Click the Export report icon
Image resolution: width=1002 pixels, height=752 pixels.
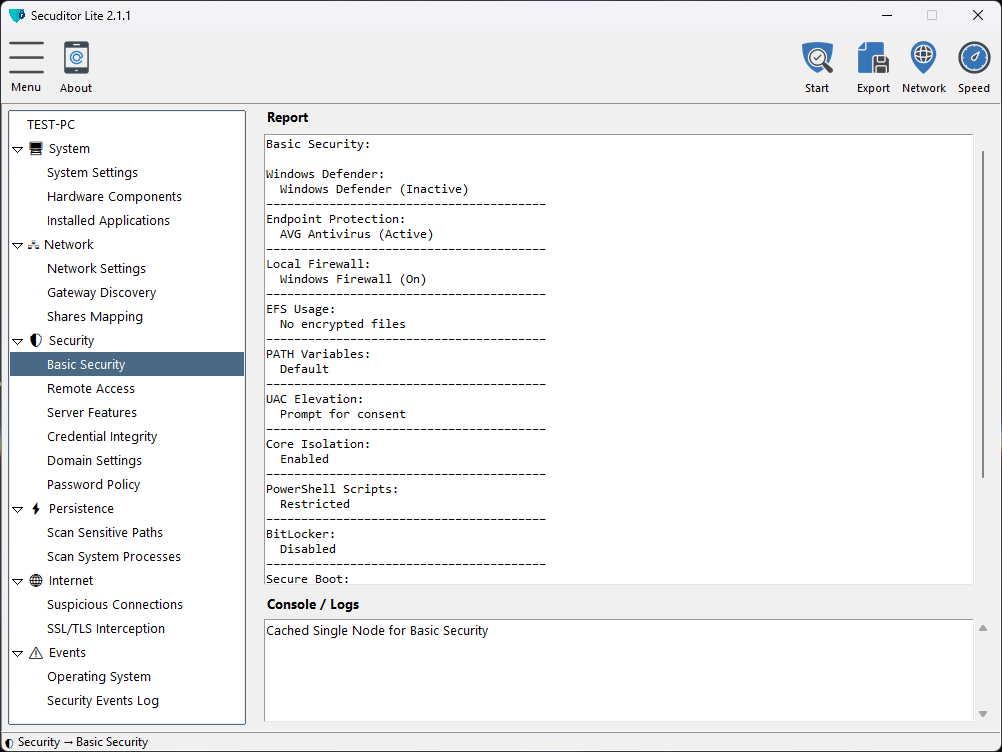873,58
